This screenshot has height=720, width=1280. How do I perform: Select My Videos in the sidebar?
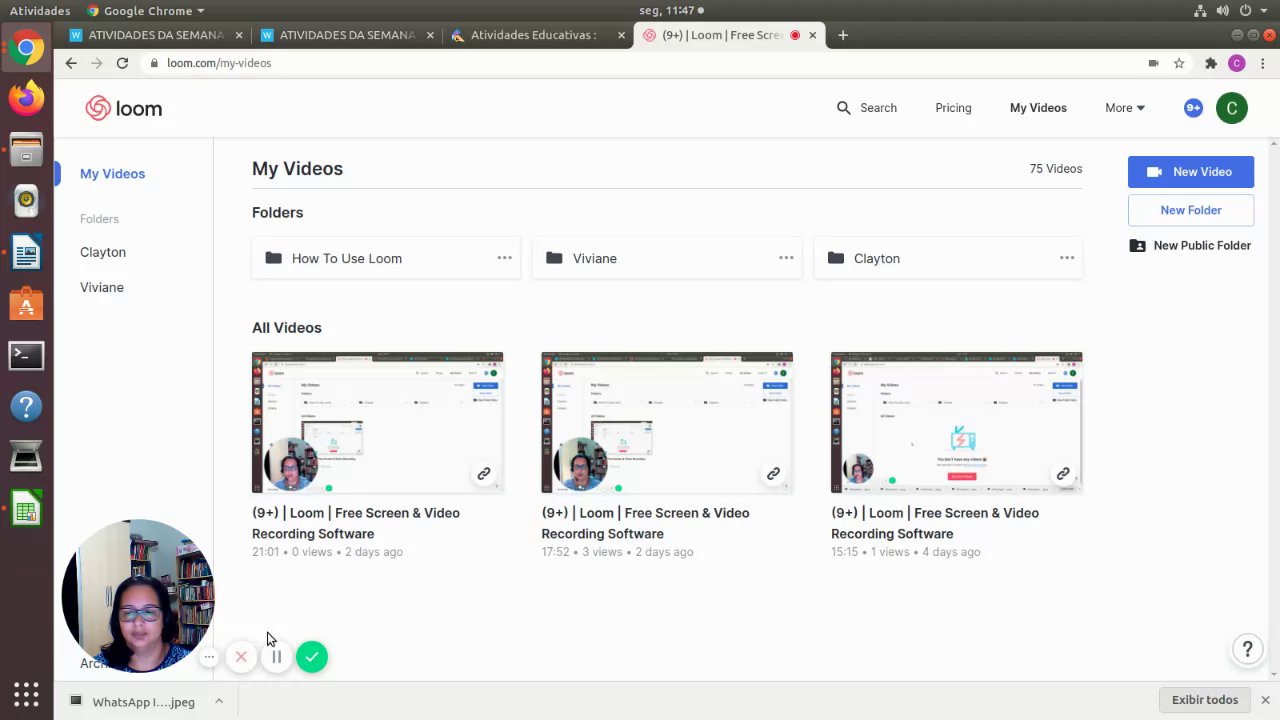[x=112, y=174]
